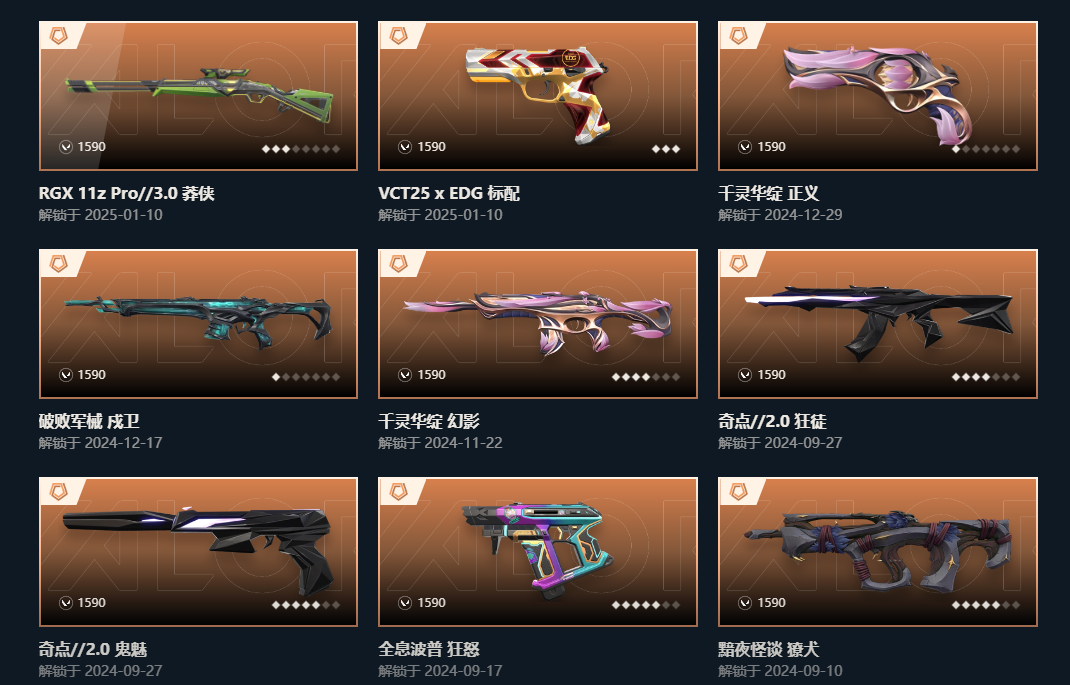Click upgrade level diamonds on 奇点//2.0 鬼魅 card
This screenshot has width=1070, height=685.
pos(306,604)
